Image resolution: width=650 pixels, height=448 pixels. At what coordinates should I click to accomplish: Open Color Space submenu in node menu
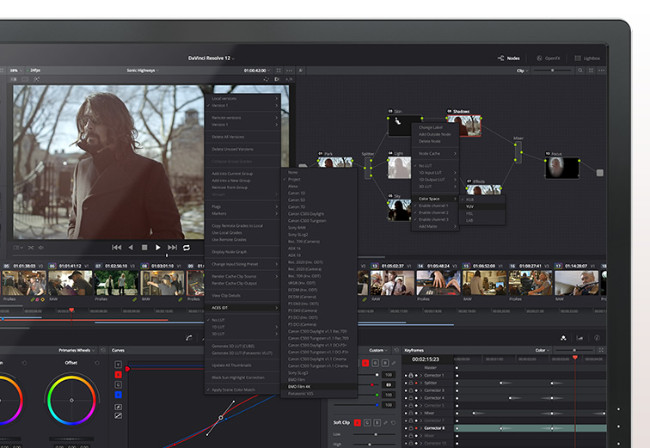pyautogui.click(x=435, y=199)
